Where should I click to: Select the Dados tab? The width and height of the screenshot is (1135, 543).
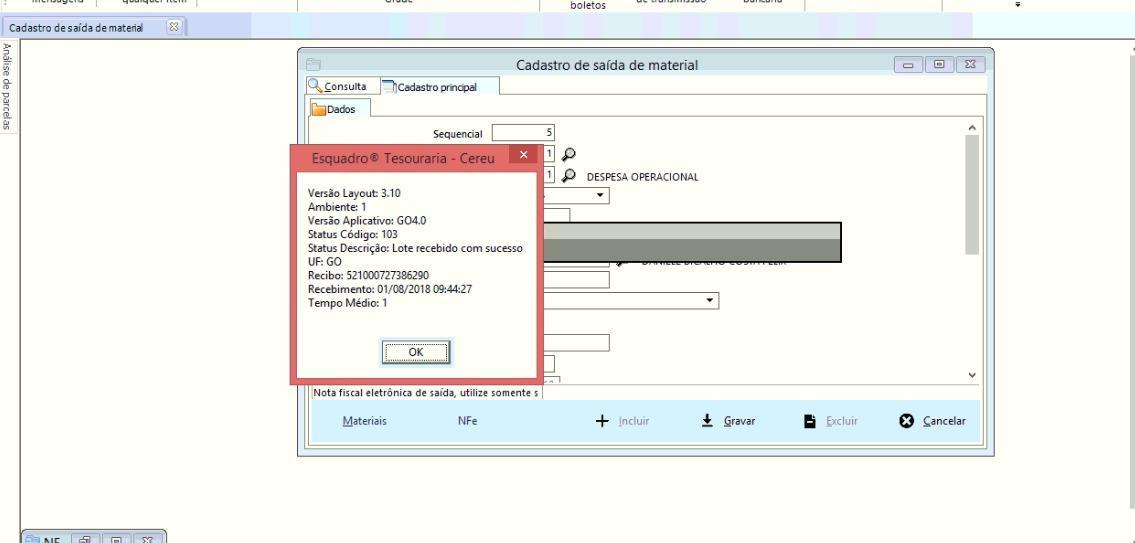[339, 109]
